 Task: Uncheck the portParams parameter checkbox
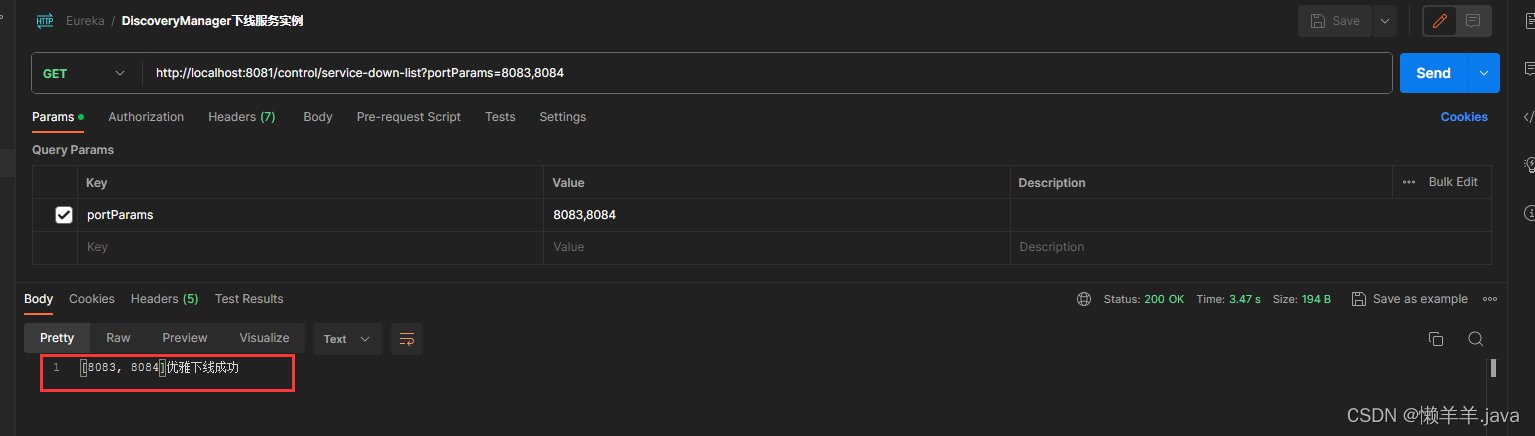[64, 214]
